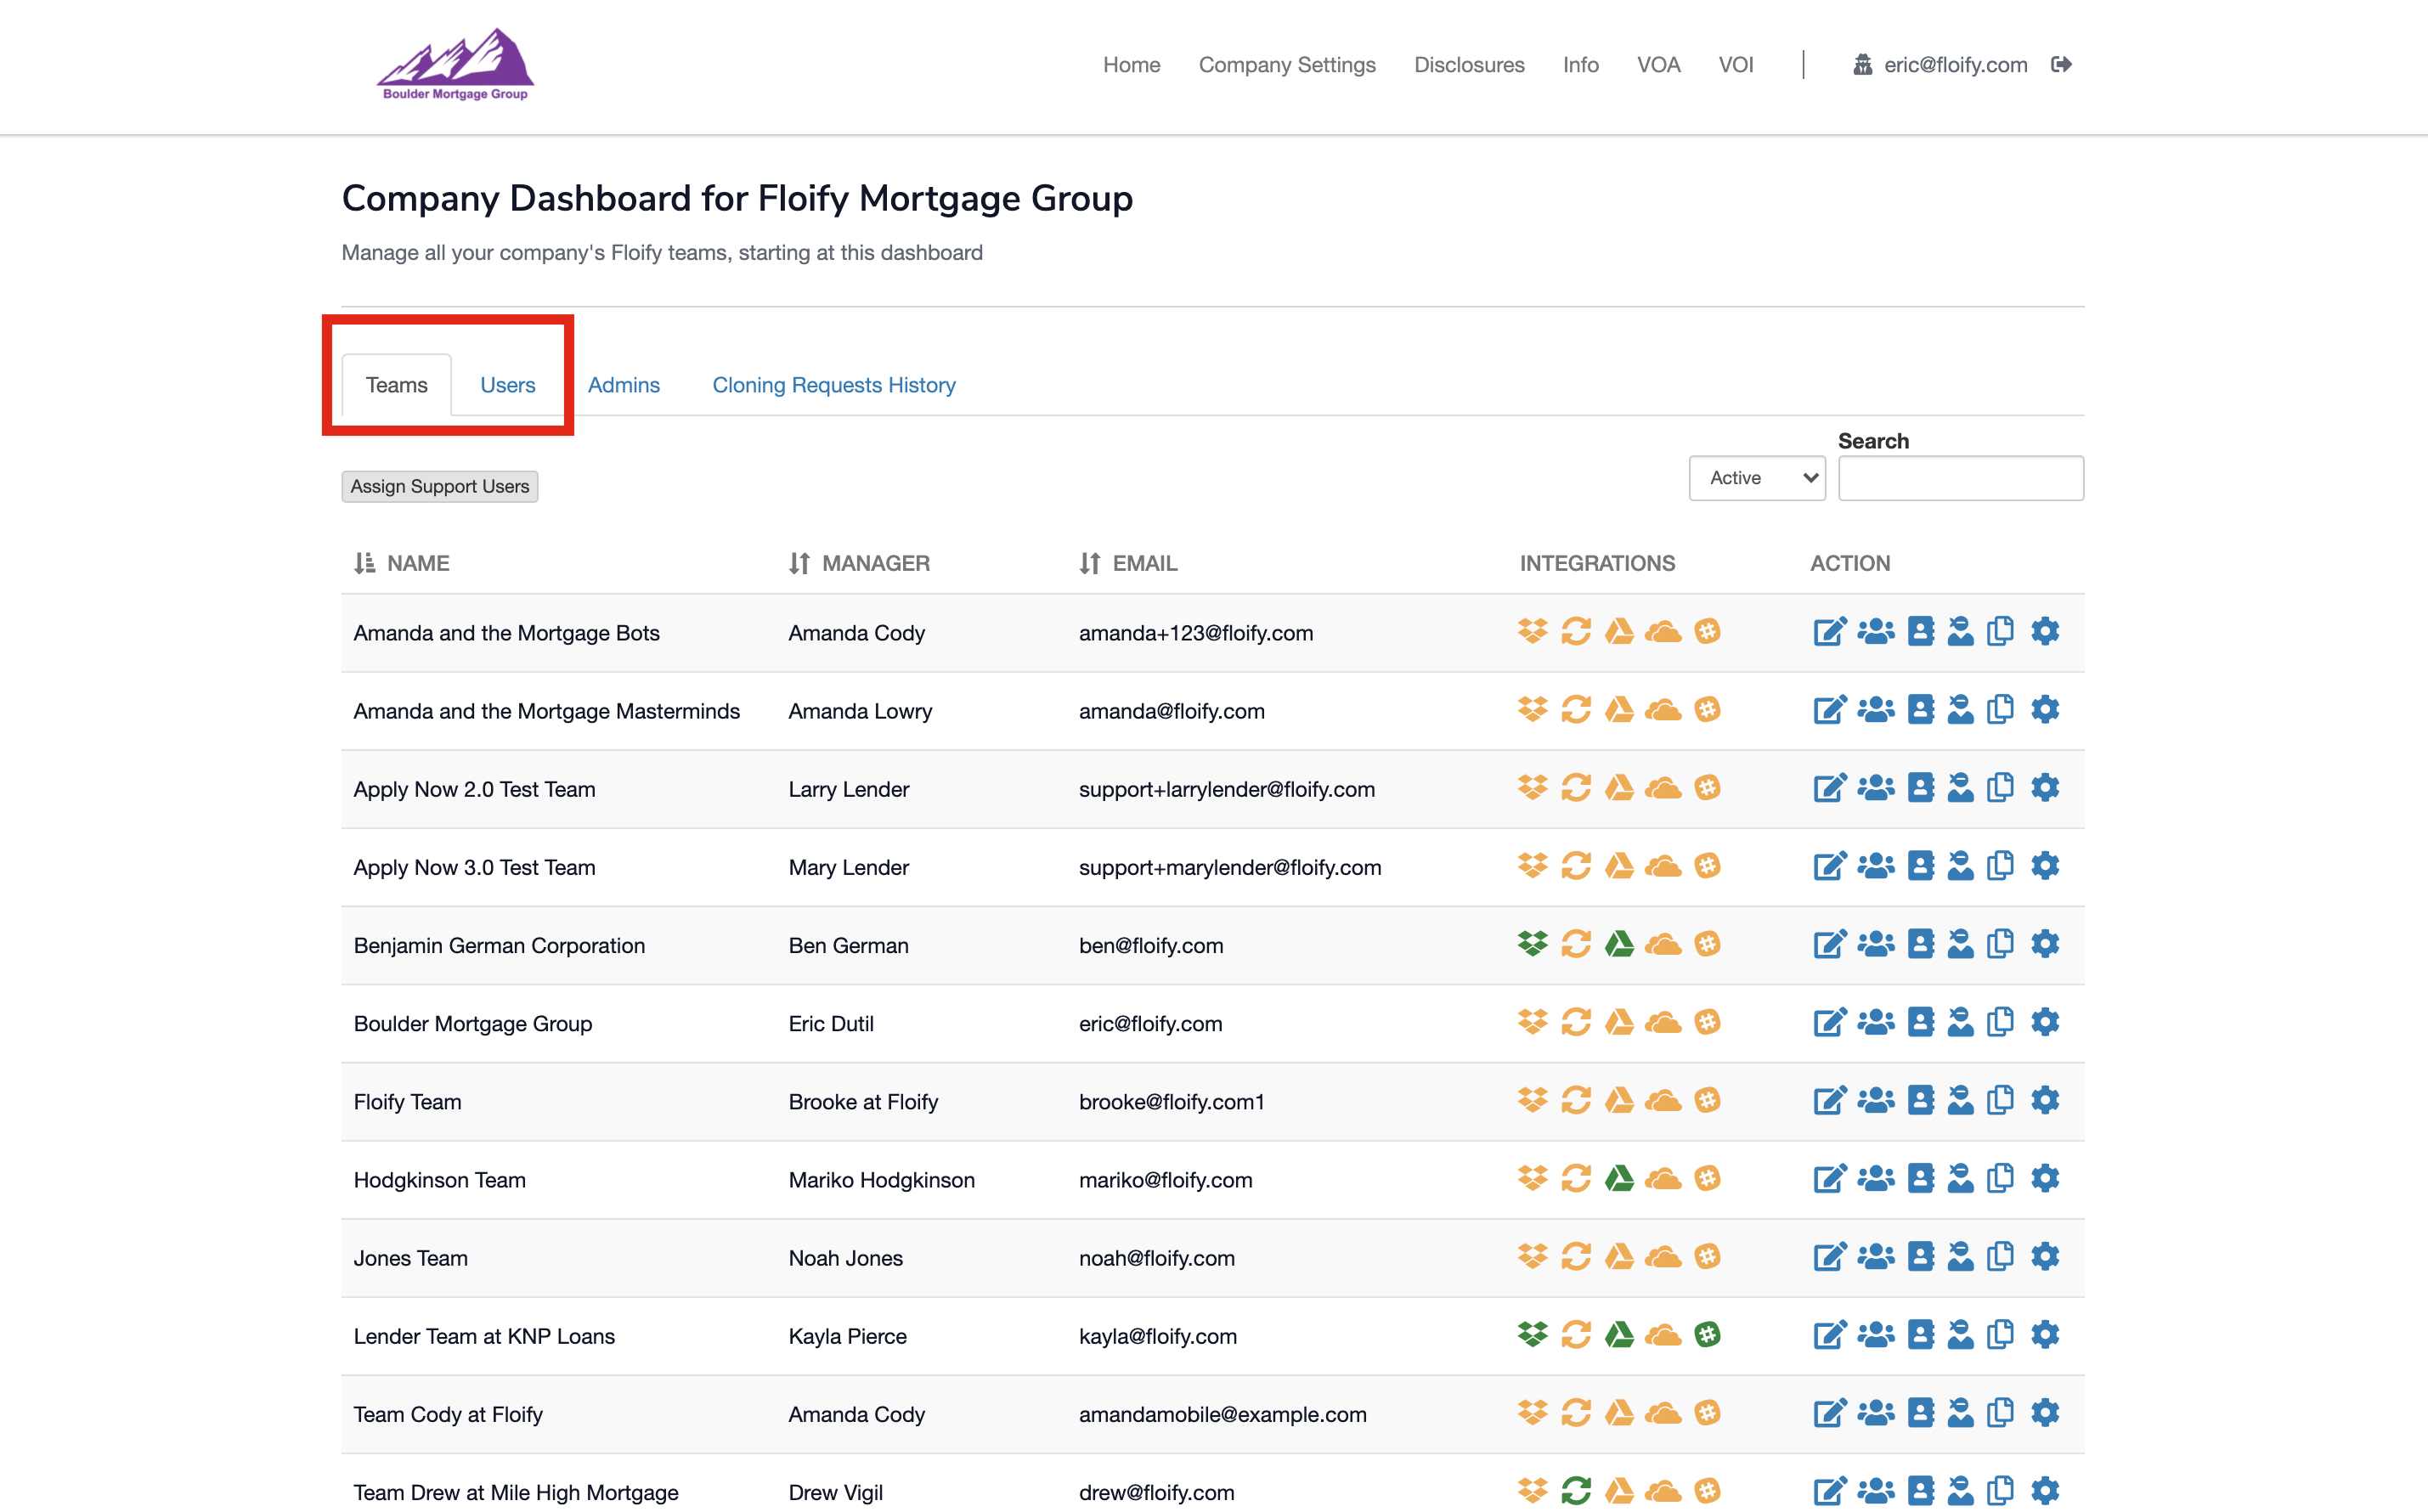
Task: Click the contact book icon for Benjamin German Corporation
Action: click(1920, 944)
